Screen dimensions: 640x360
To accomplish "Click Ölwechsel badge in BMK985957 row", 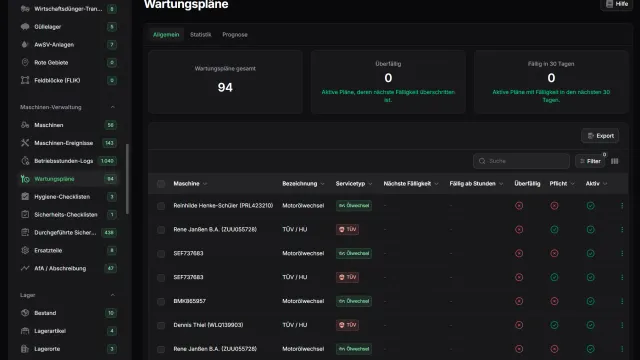I will pyautogui.click(x=353, y=301).
